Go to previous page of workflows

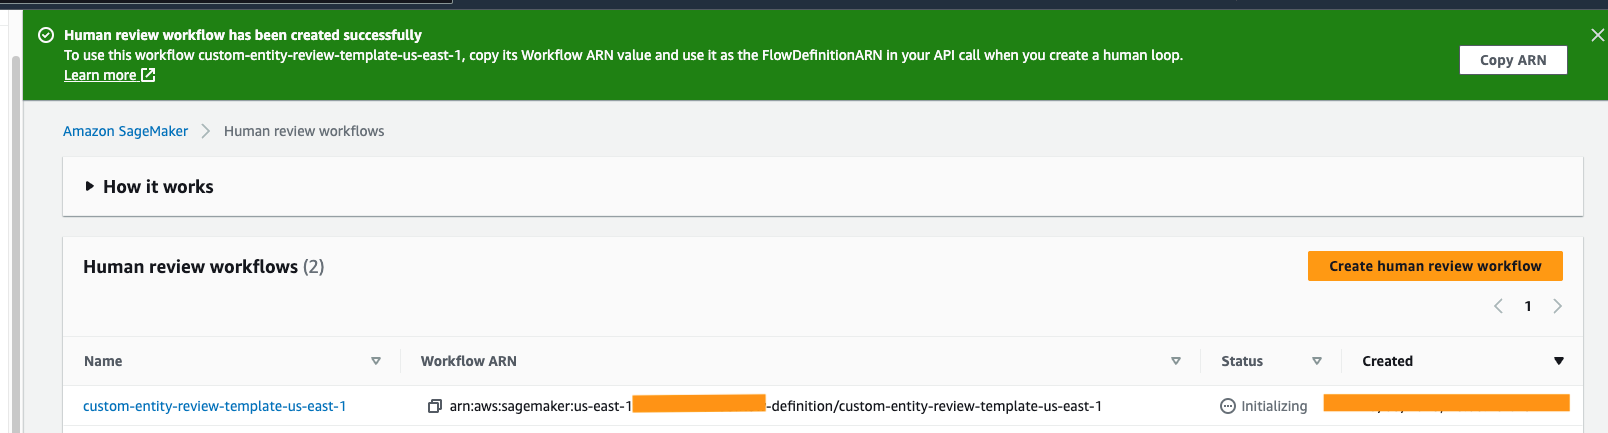[1498, 306]
